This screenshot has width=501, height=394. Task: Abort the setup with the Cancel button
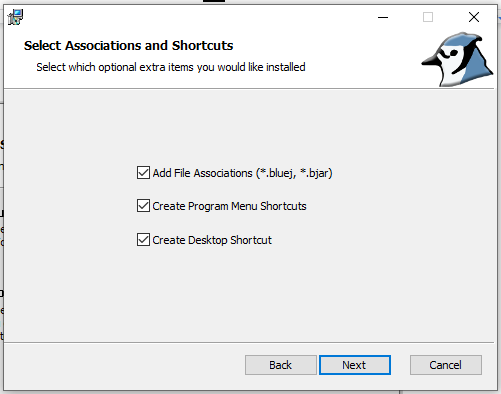click(446, 365)
